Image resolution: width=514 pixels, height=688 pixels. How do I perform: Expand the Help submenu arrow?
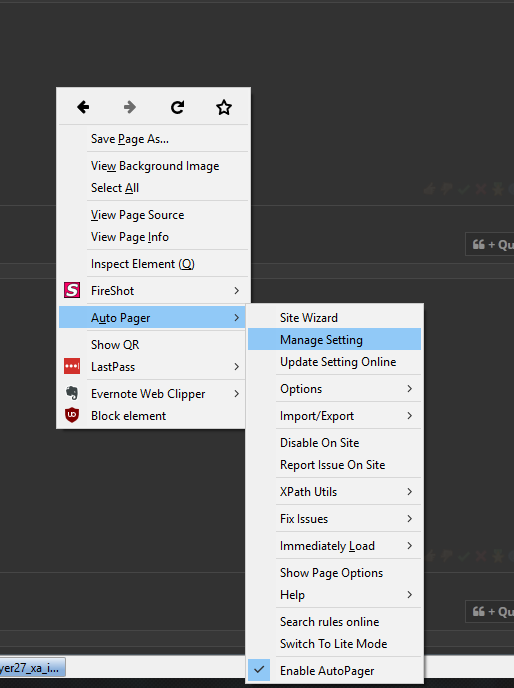(x=410, y=595)
